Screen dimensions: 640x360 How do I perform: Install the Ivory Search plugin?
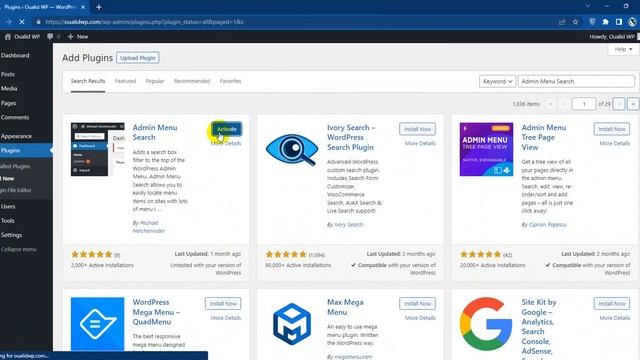pyautogui.click(x=417, y=129)
